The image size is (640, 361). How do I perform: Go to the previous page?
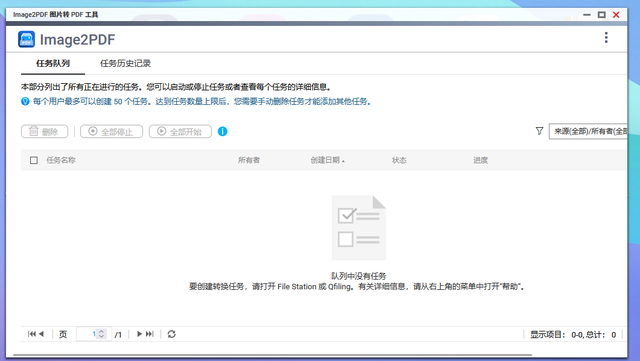click(41, 334)
